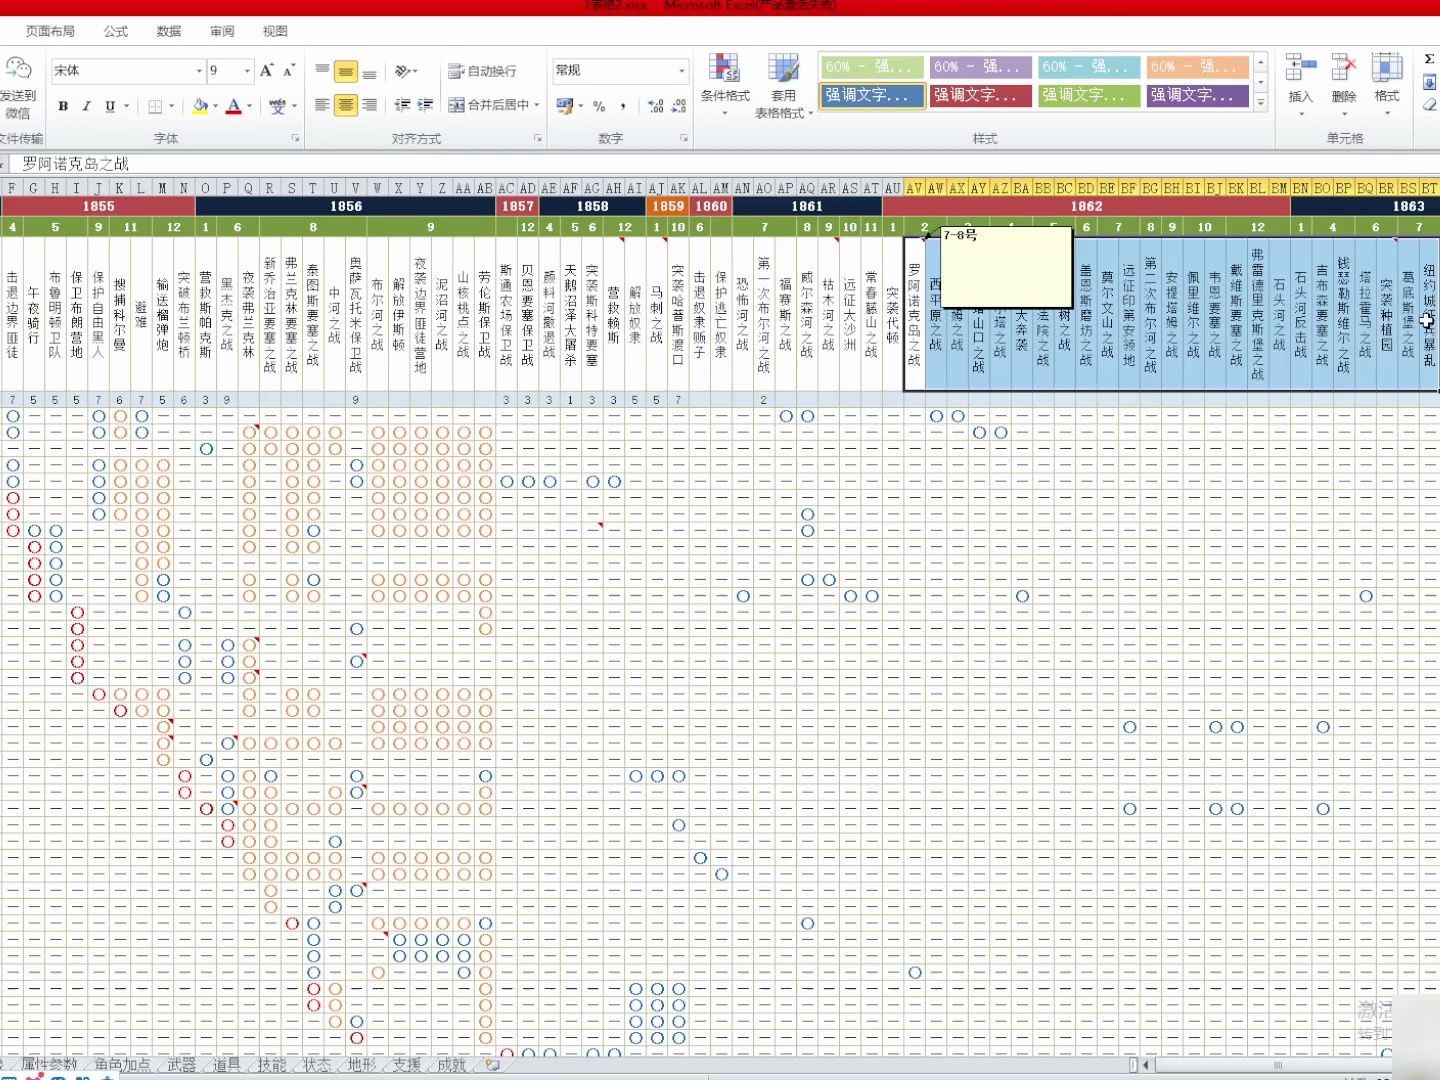
Task: Open the Page Layout (页面布局) tab
Action: pyautogui.click(x=50, y=31)
